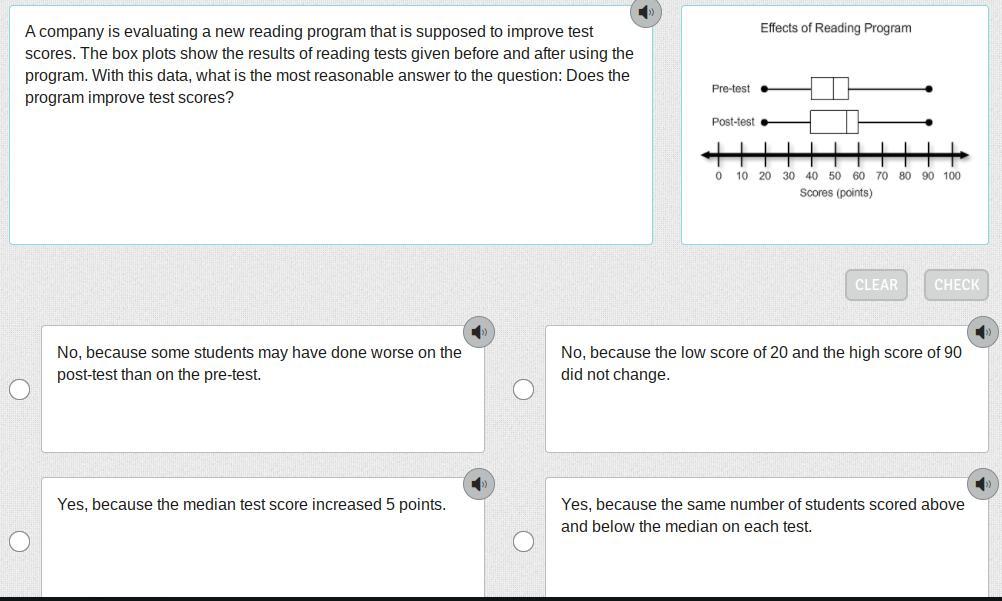
Task: Play audio for the main question text
Action: coord(645,12)
